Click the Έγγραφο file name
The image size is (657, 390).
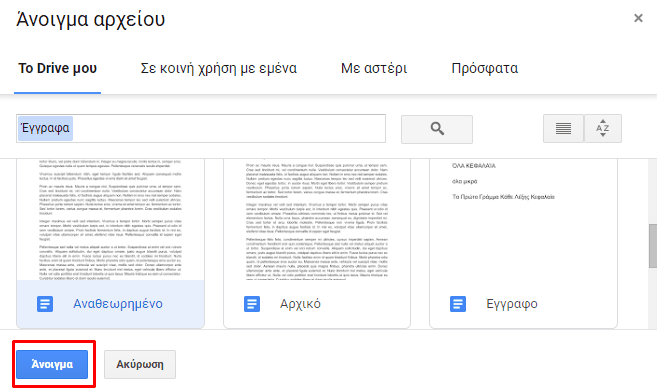pyautogui.click(x=512, y=304)
